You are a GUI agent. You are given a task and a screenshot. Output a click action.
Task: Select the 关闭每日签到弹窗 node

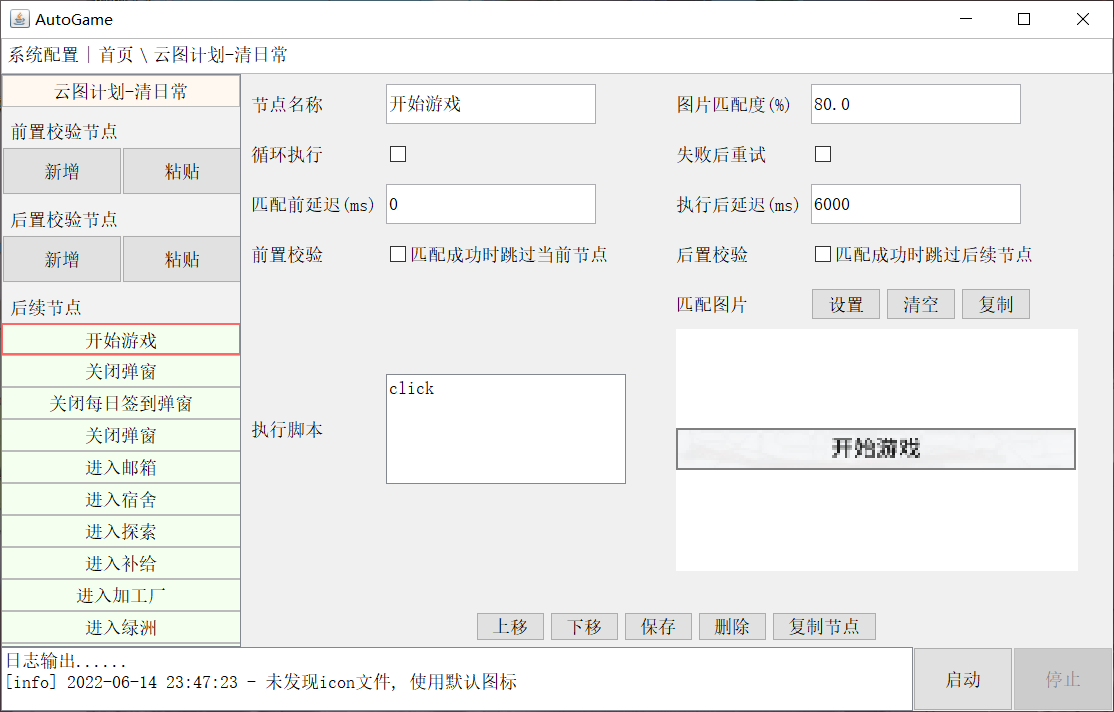tap(121, 404)
